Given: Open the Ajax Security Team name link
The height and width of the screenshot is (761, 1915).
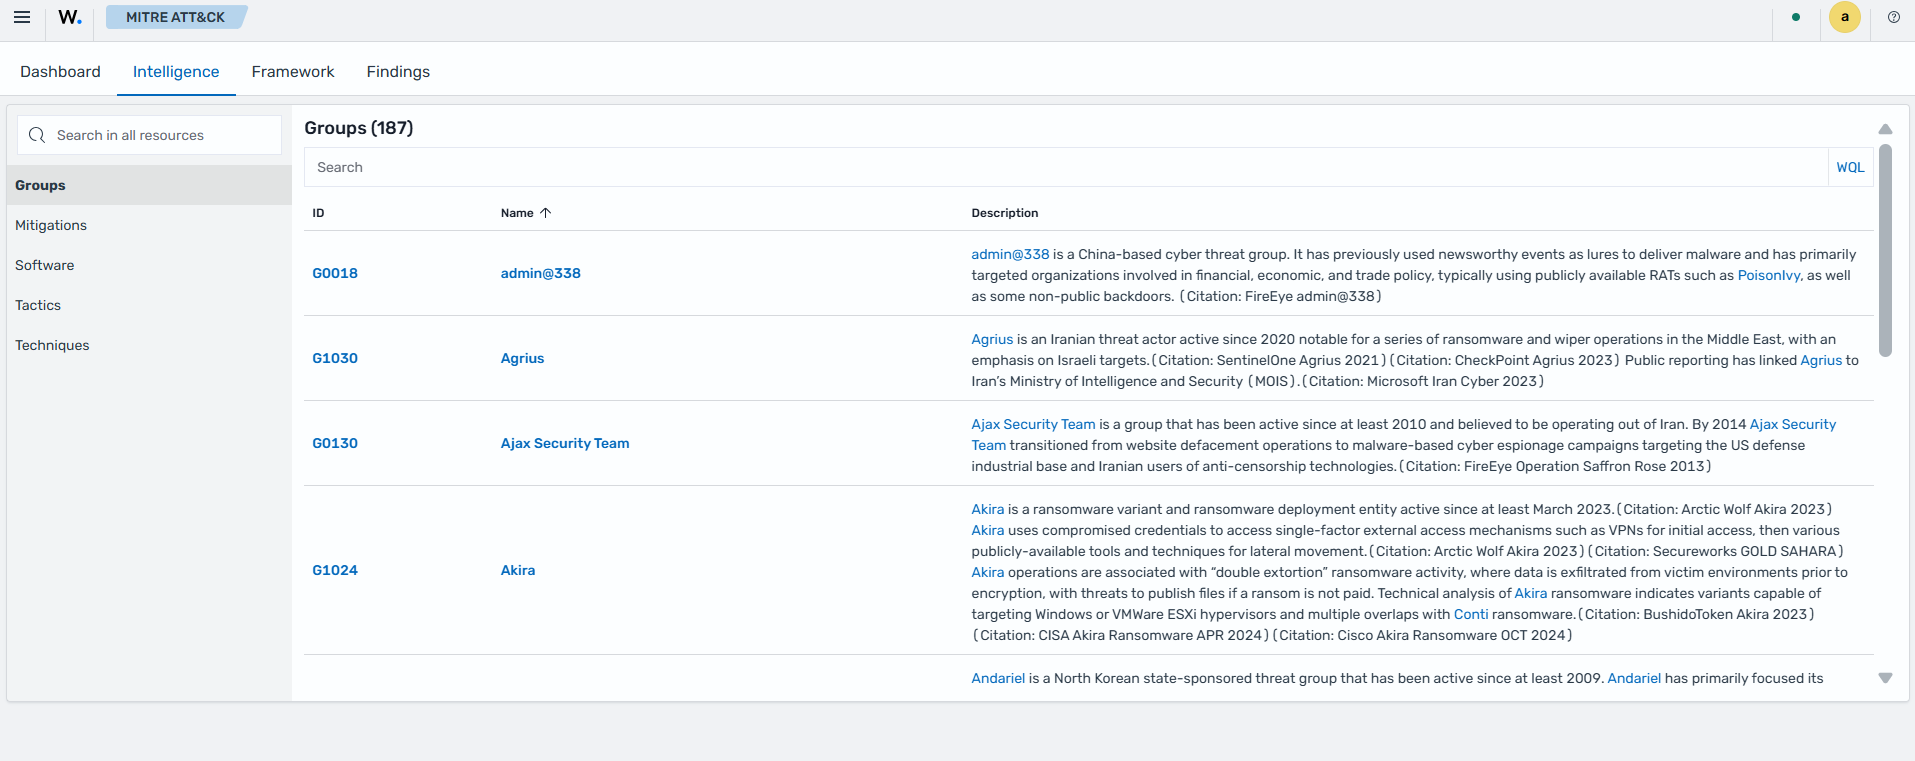Looking at the screenshot, I should pyautogui.click(x=565, y=443).
